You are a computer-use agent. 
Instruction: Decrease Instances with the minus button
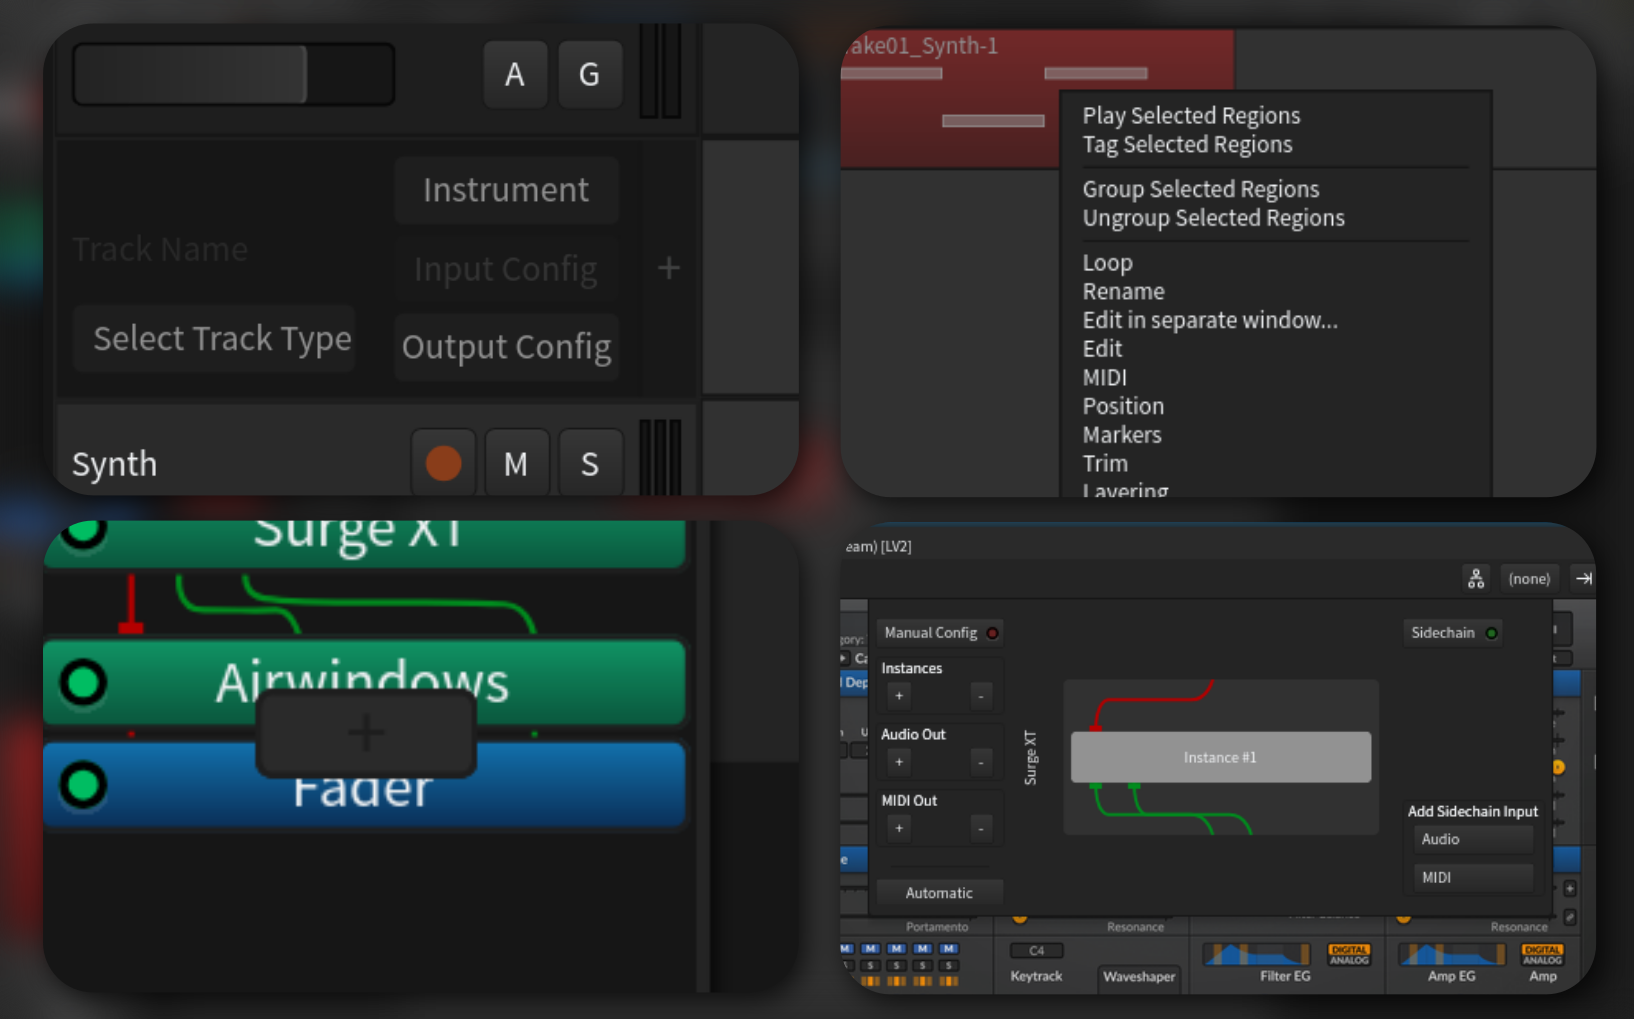[x=981, y=696]
